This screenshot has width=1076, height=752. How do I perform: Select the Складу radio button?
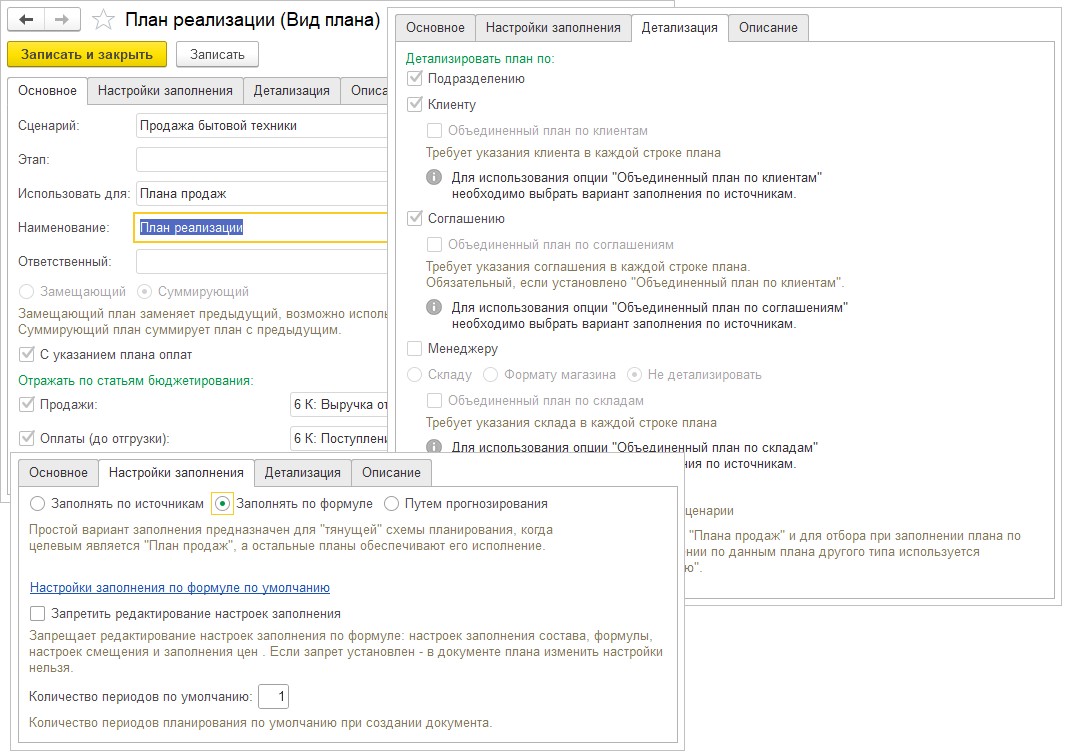(414, 375)
